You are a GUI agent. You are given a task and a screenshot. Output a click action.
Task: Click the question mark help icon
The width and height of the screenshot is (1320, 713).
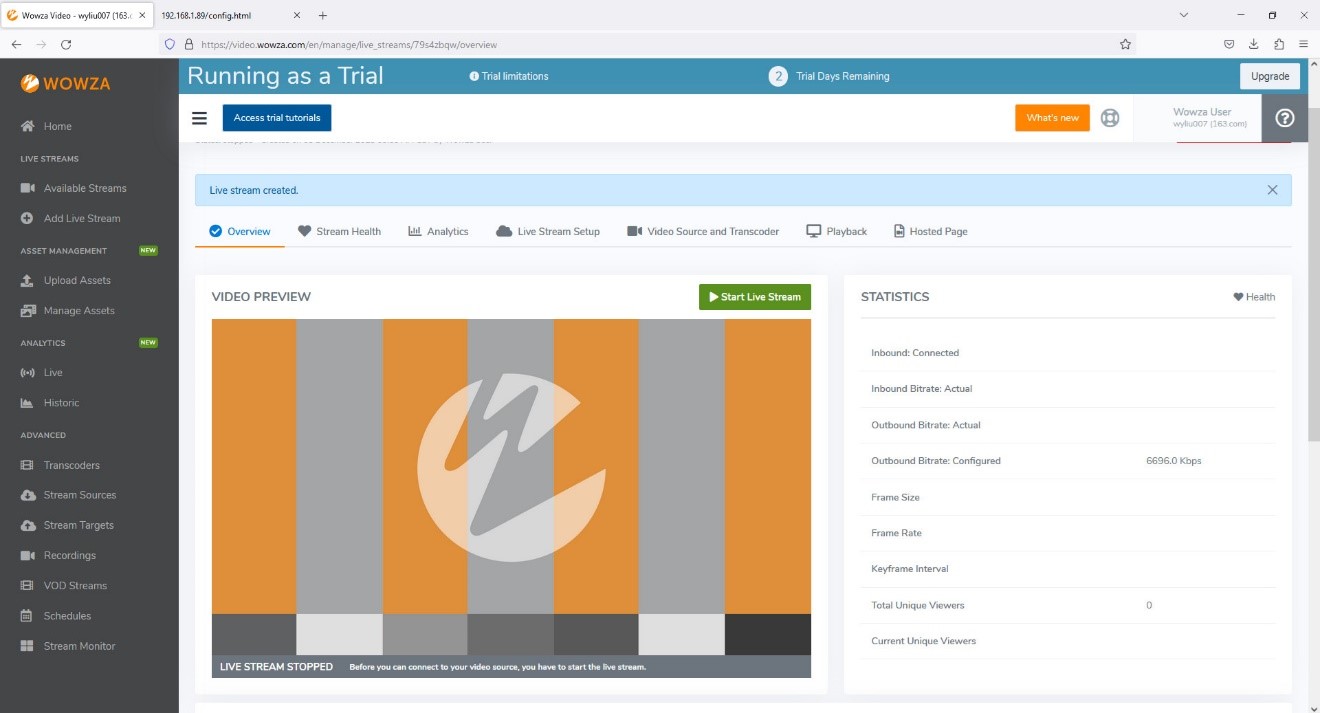pyautogui.click(x=1285, y=118)
